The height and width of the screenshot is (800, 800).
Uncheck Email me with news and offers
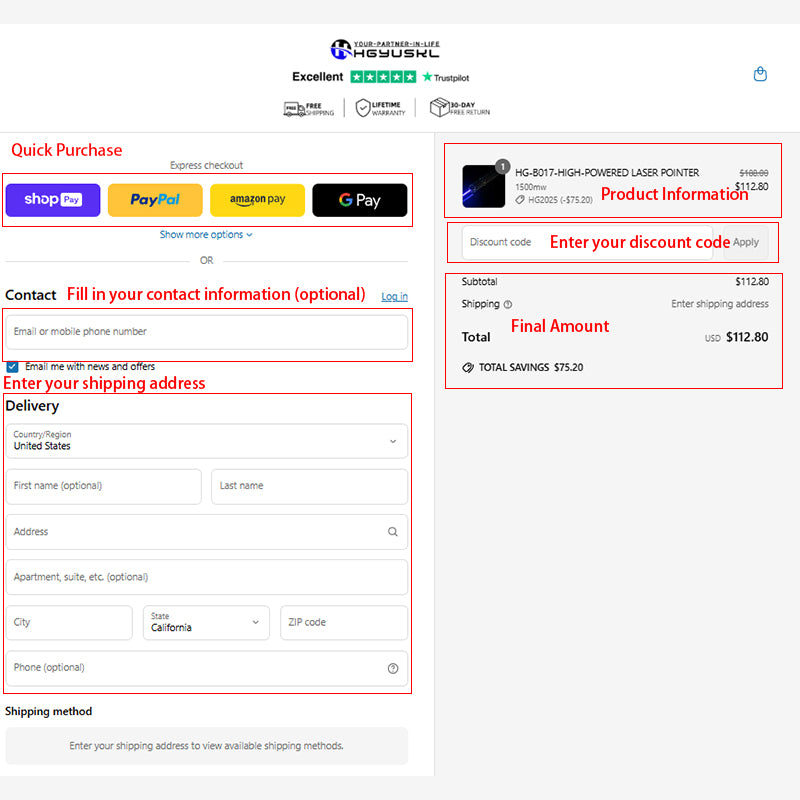click(x=13, y=367)
